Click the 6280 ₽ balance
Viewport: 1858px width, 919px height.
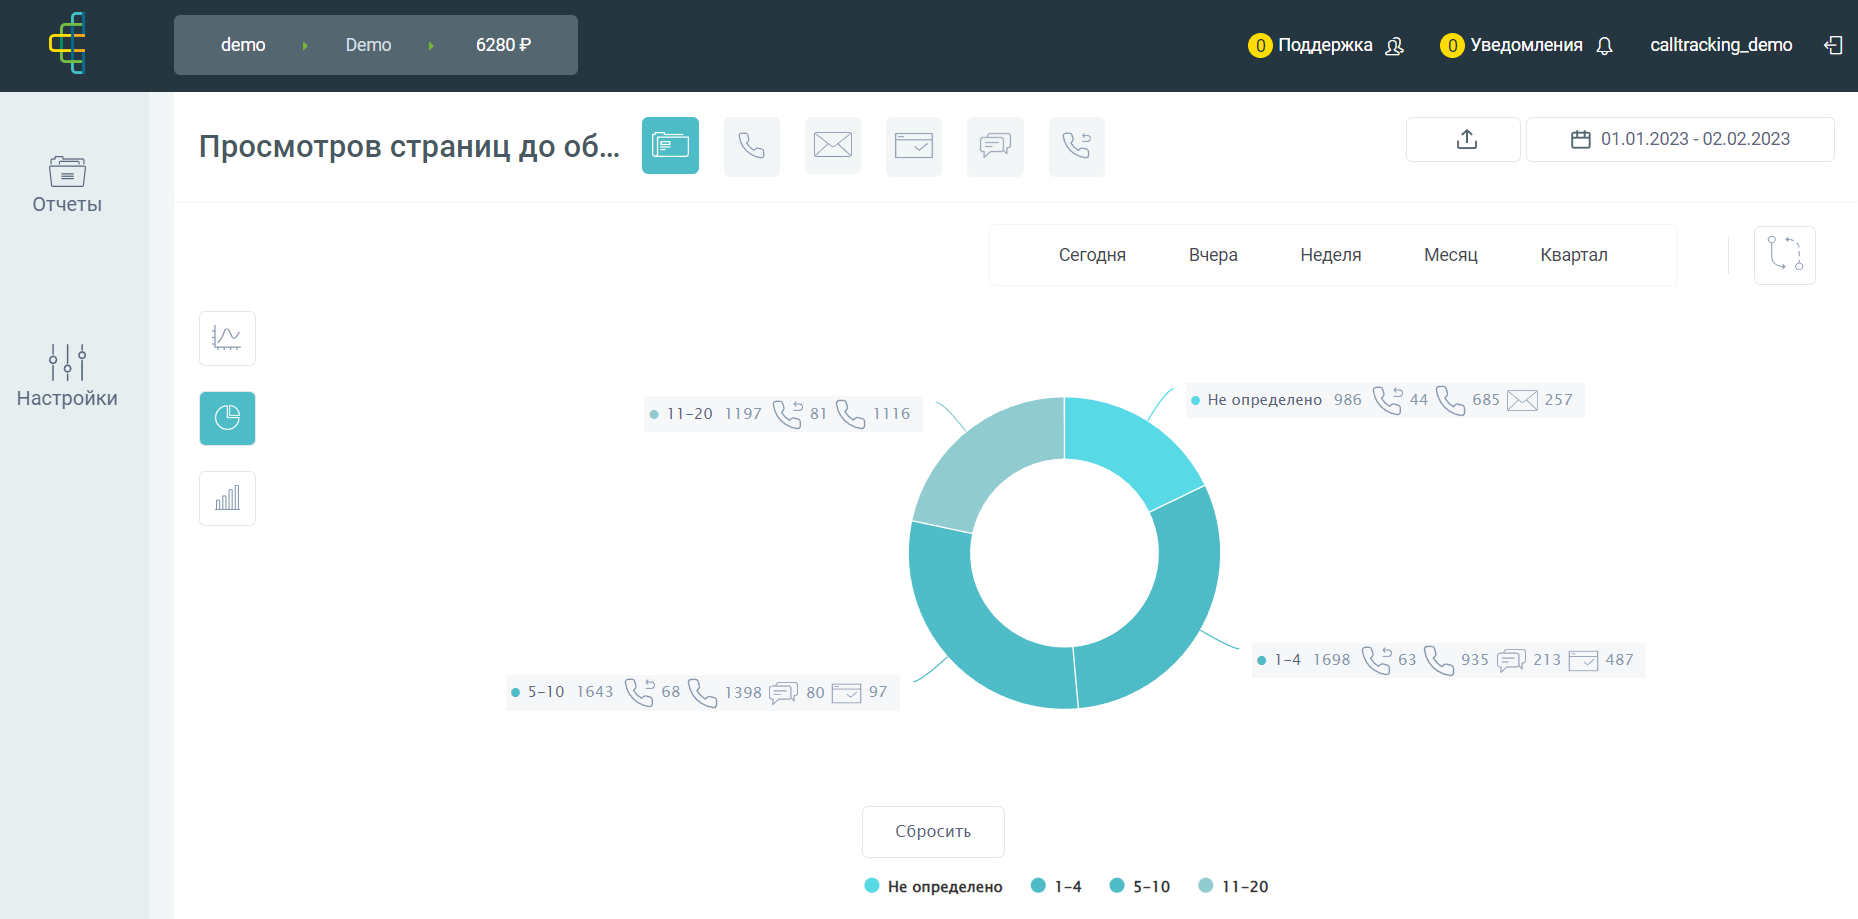click(x=503, y=45)
